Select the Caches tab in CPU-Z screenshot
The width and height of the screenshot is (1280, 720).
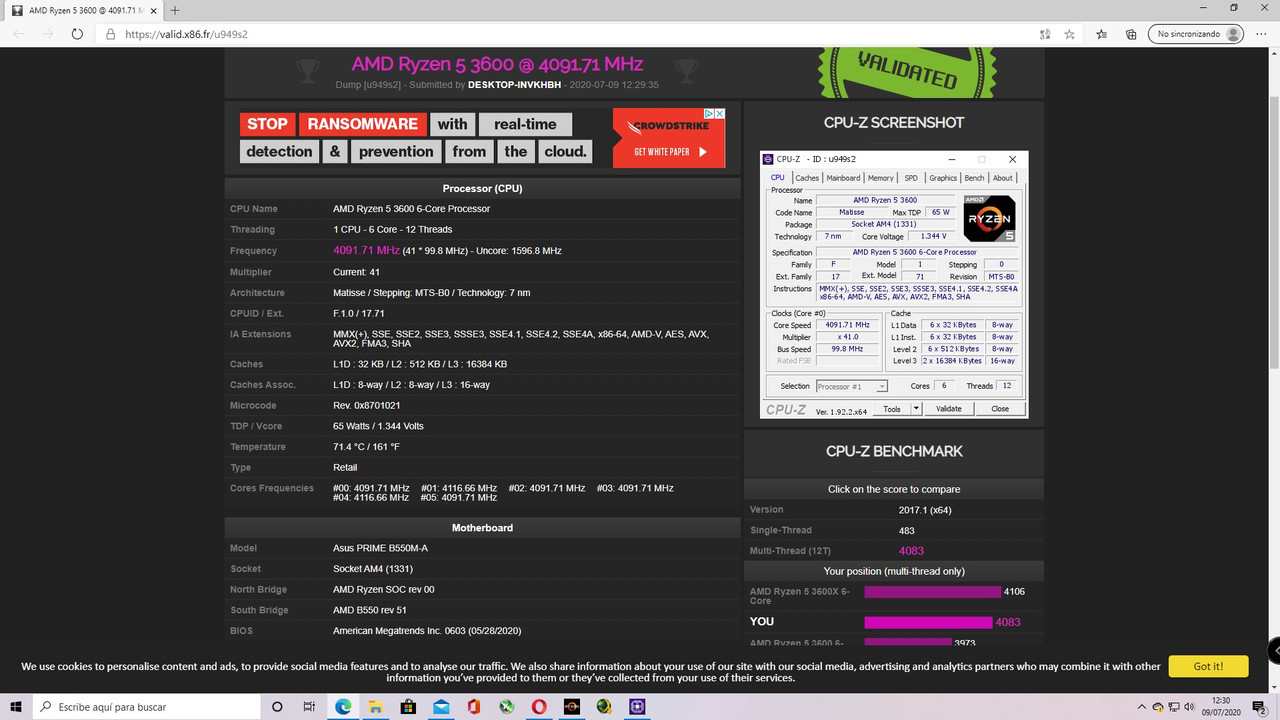(807, 178)
